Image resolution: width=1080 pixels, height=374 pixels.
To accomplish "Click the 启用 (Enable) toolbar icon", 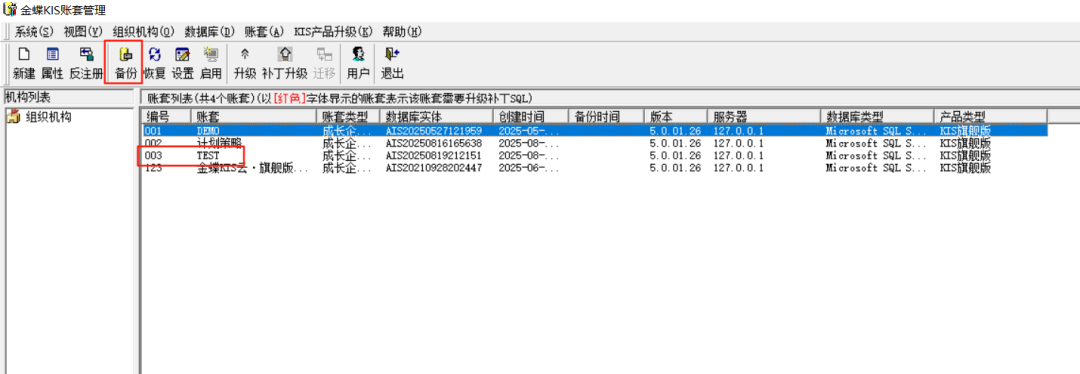I will coord(211,63).
